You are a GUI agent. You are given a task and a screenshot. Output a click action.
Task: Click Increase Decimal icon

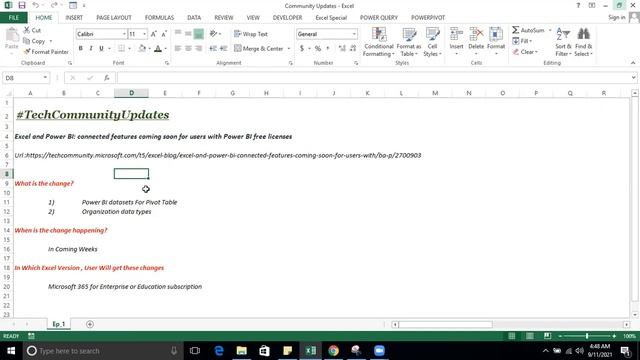(342, 49)
